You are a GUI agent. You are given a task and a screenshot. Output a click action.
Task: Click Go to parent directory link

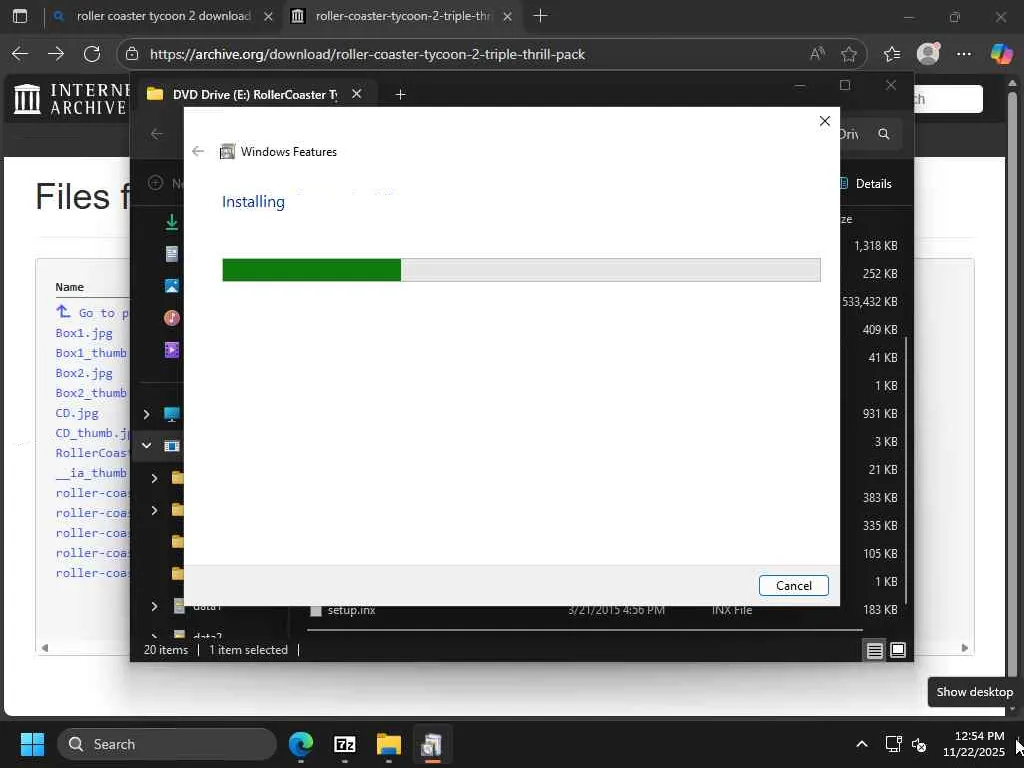point(92,313)
